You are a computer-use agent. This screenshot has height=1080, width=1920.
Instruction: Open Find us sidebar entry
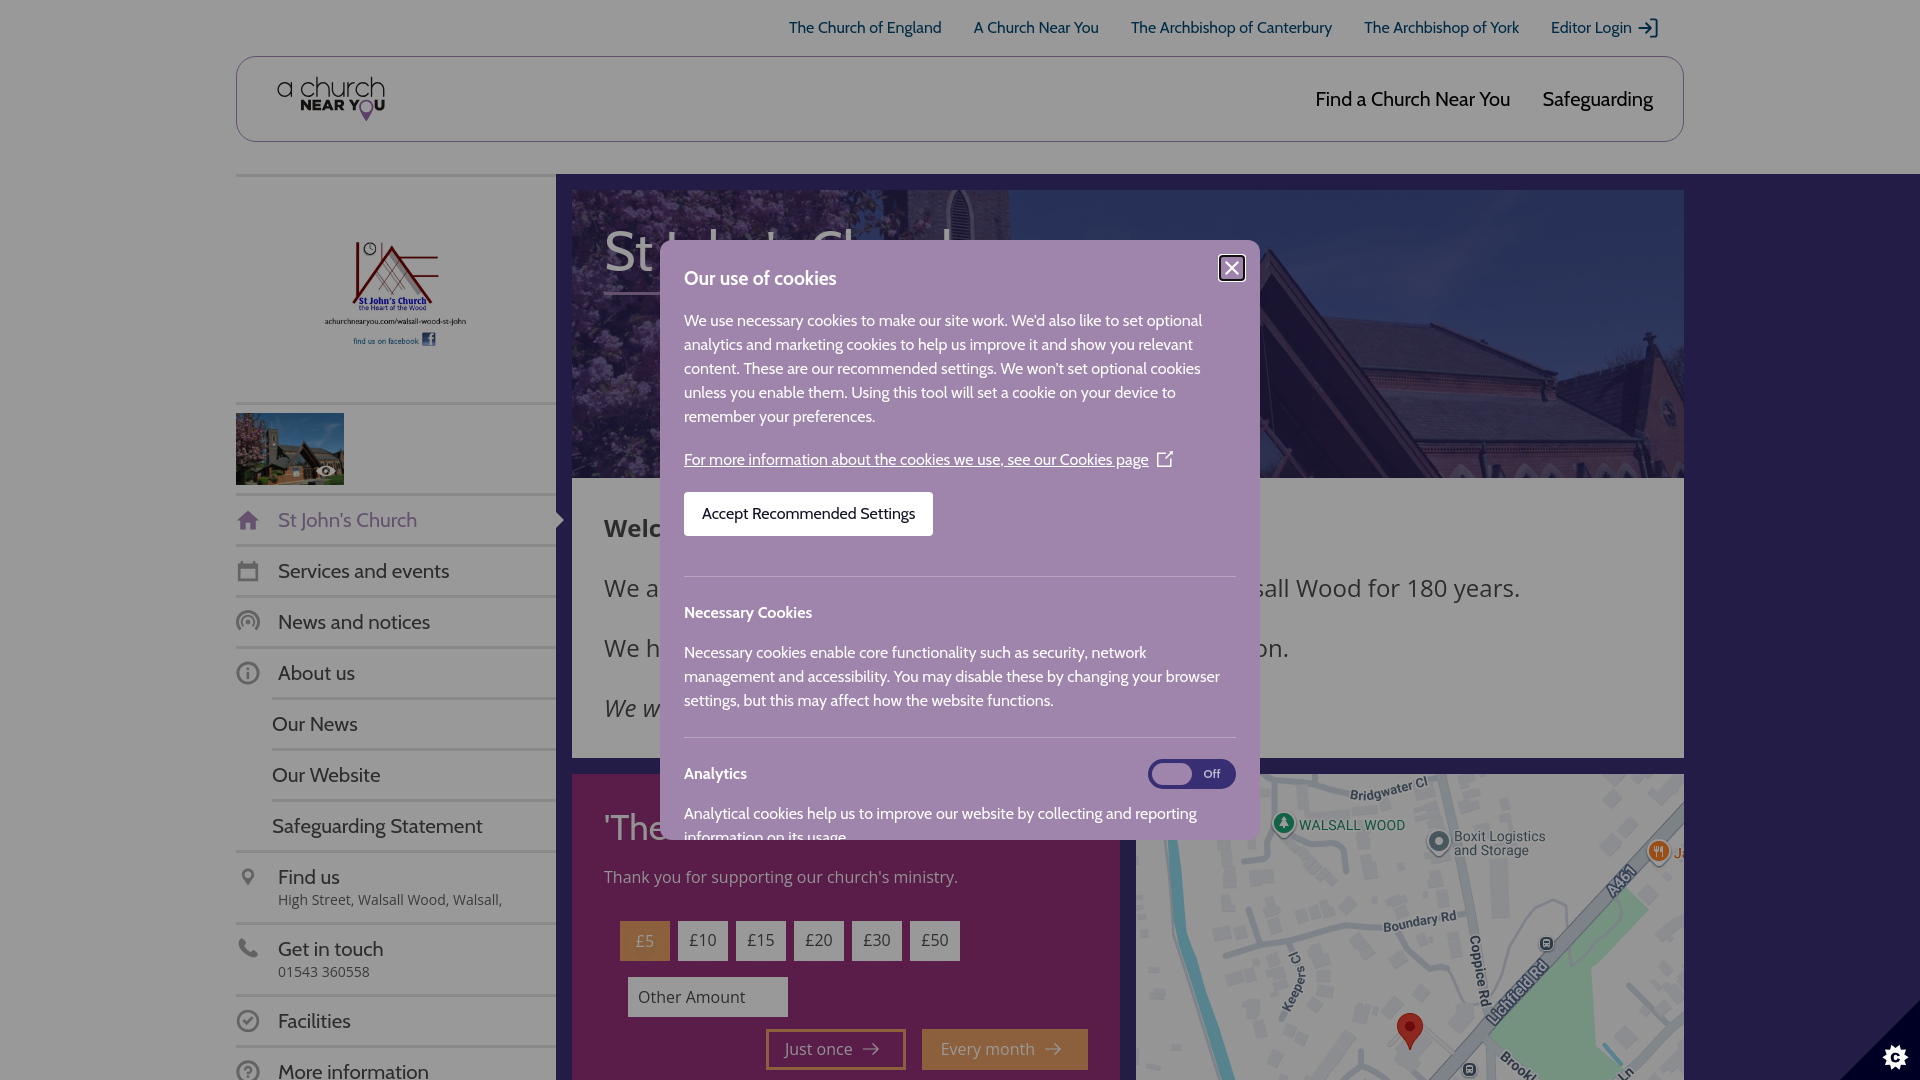[x=396, y=887]
